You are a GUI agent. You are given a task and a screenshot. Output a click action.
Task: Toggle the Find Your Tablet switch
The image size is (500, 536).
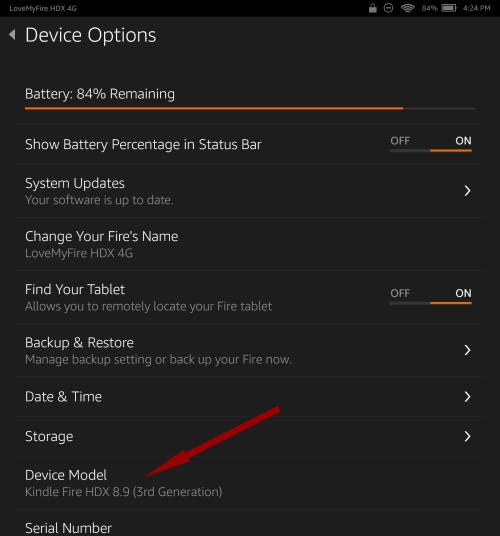(x=431, y=296)
